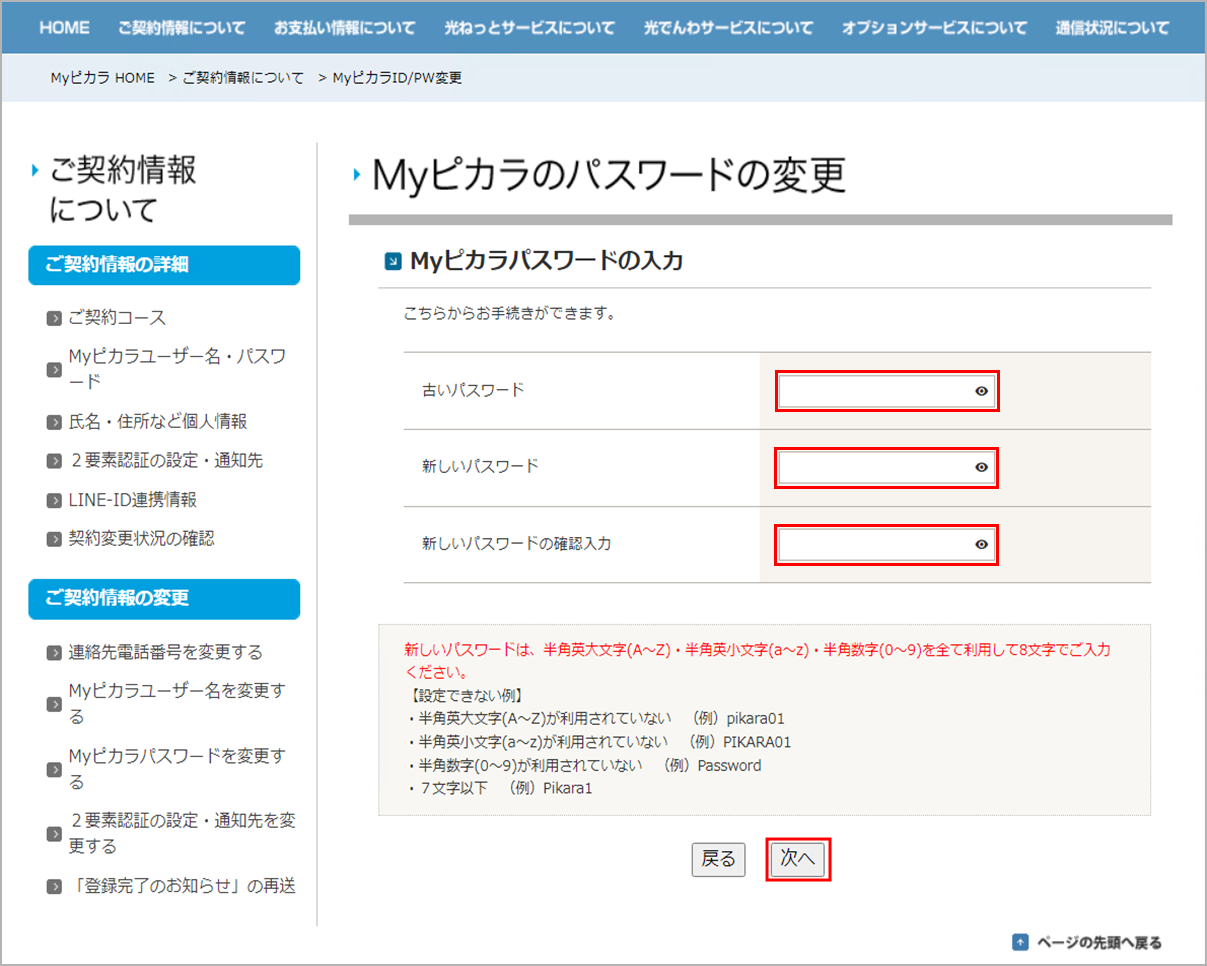Viewport: 1207px width, 966px height.
Task: Reveal the 新しいパスワードの確認入力 password
Action: click(x=981, y=544)
